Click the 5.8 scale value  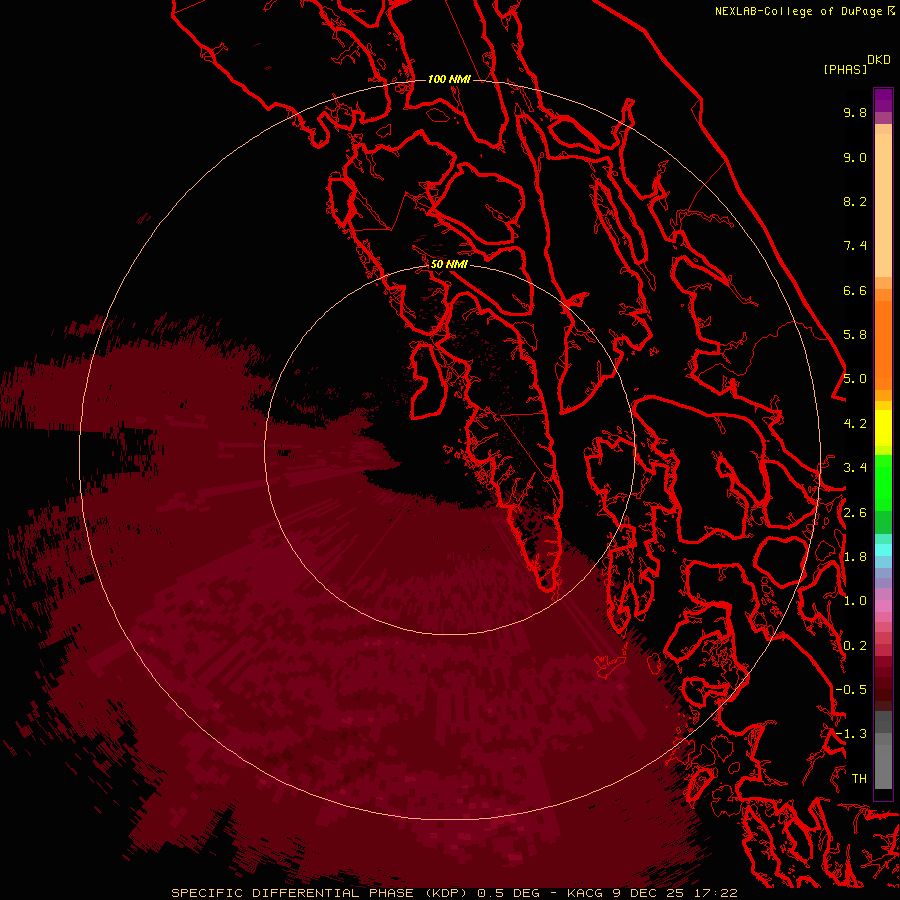point(855,335)
